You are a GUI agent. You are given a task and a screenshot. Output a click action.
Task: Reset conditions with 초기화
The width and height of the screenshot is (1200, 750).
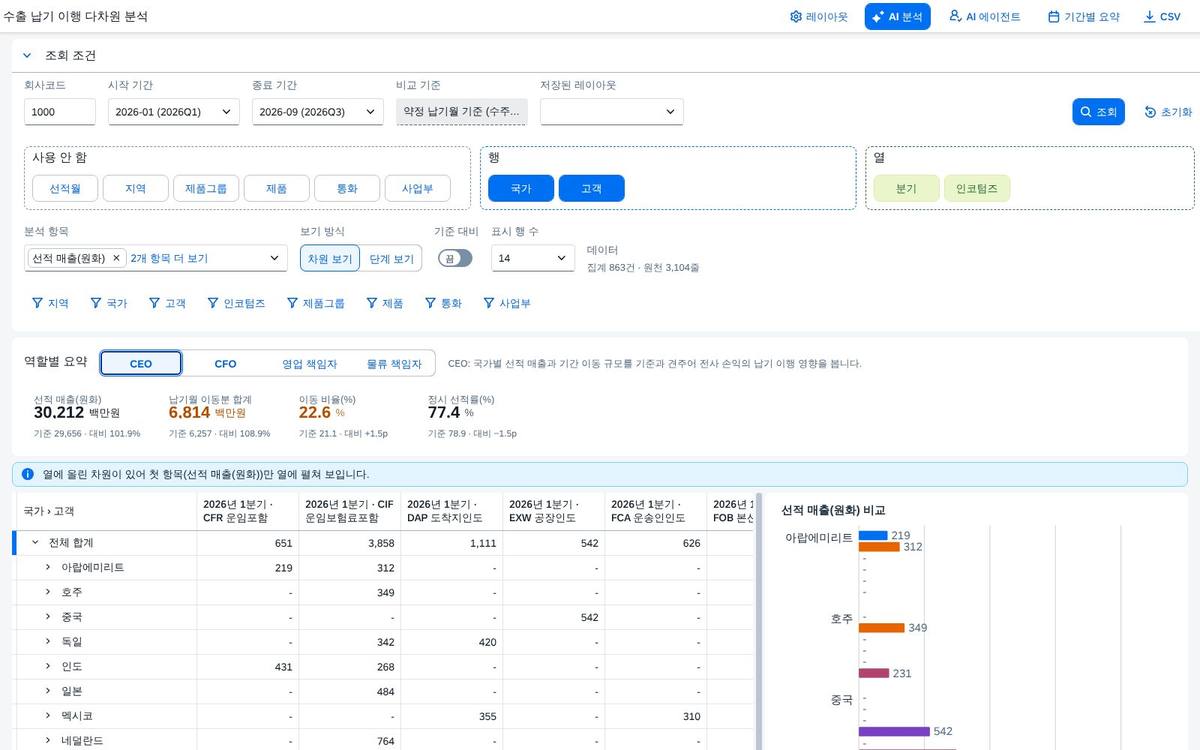(x=1168, y=112)
